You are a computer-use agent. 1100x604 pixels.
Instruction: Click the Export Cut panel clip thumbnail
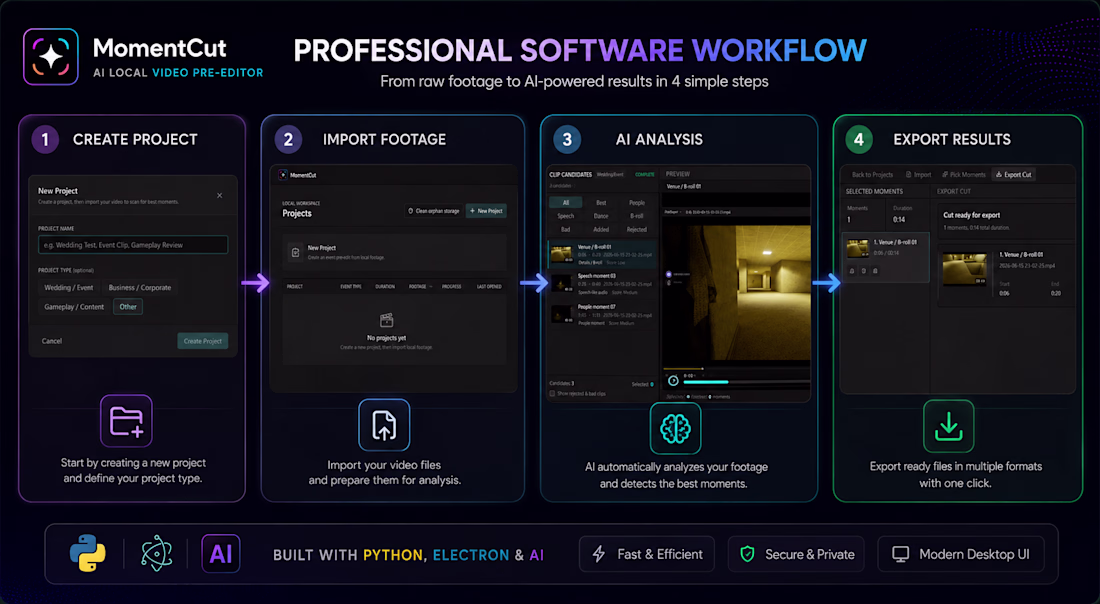pyautogui.click(x=965, y=269)
